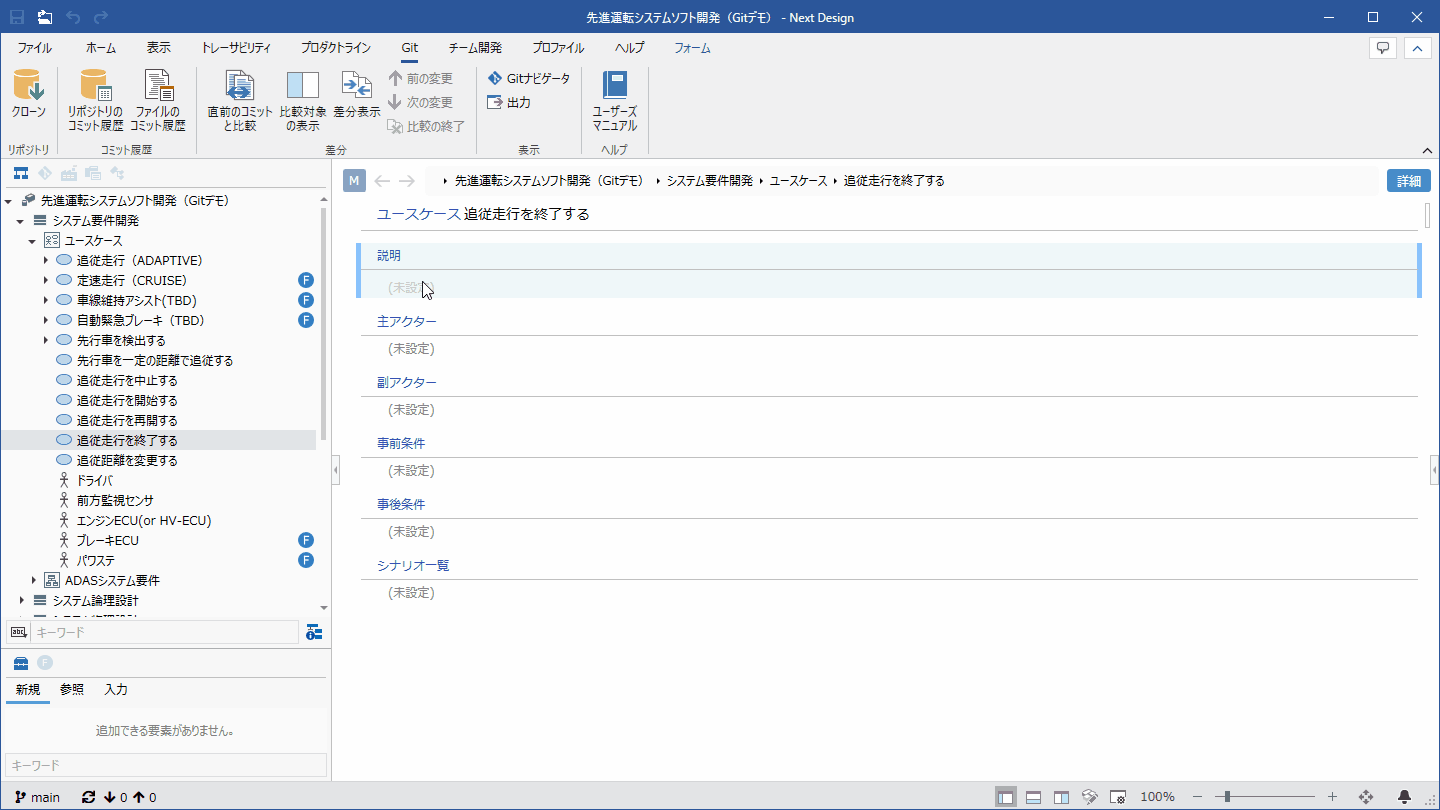Image resolution: width=1440 pixels, height=810 pixels.
Task: Click the 詳細 button
Action: (x=1409, y=181)
